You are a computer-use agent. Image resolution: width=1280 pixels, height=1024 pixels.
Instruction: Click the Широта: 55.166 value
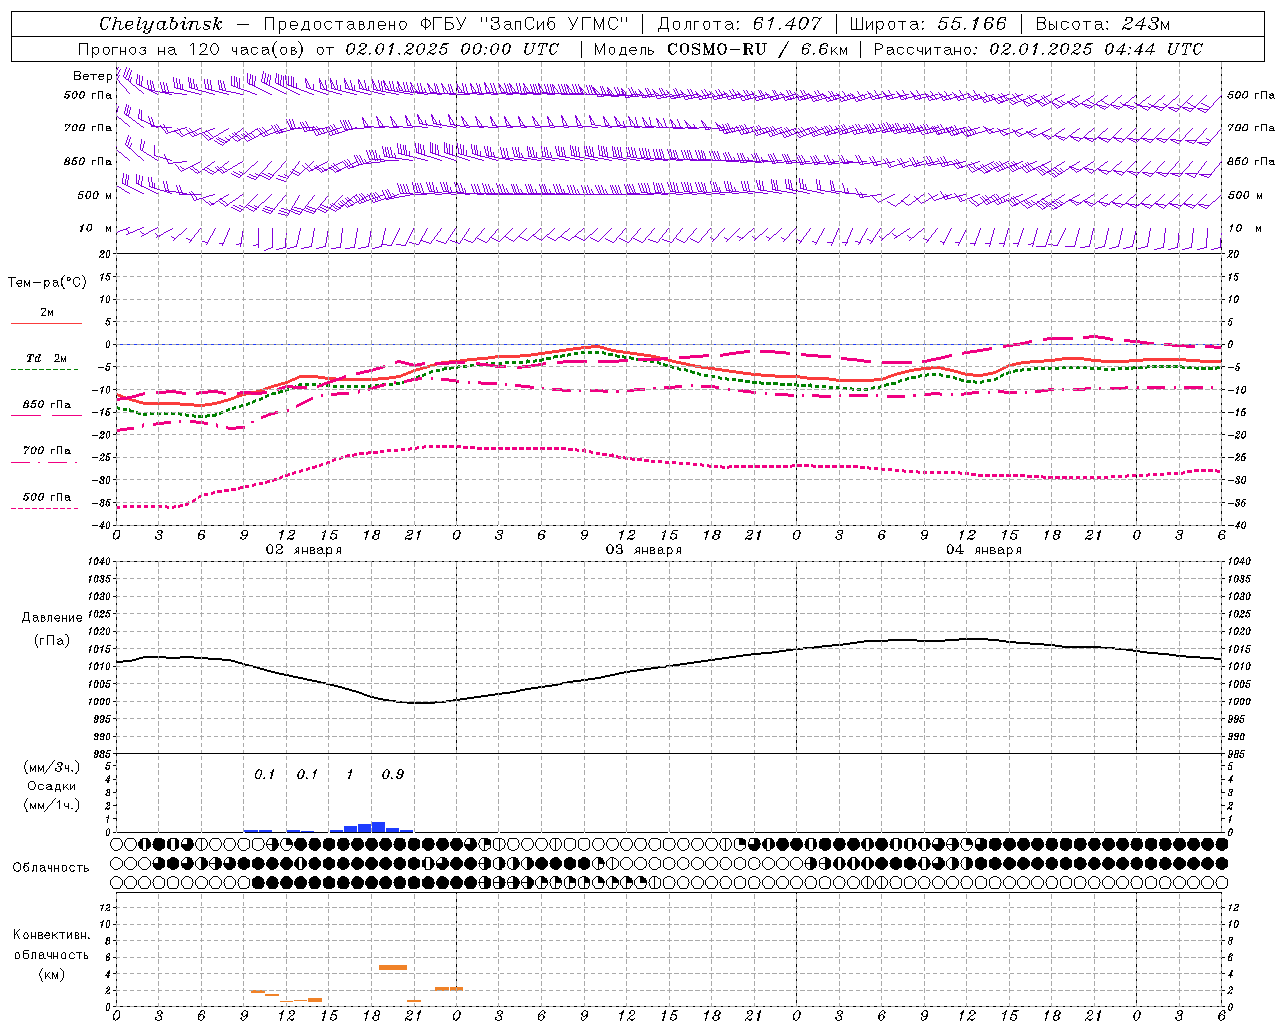(928, 24)
